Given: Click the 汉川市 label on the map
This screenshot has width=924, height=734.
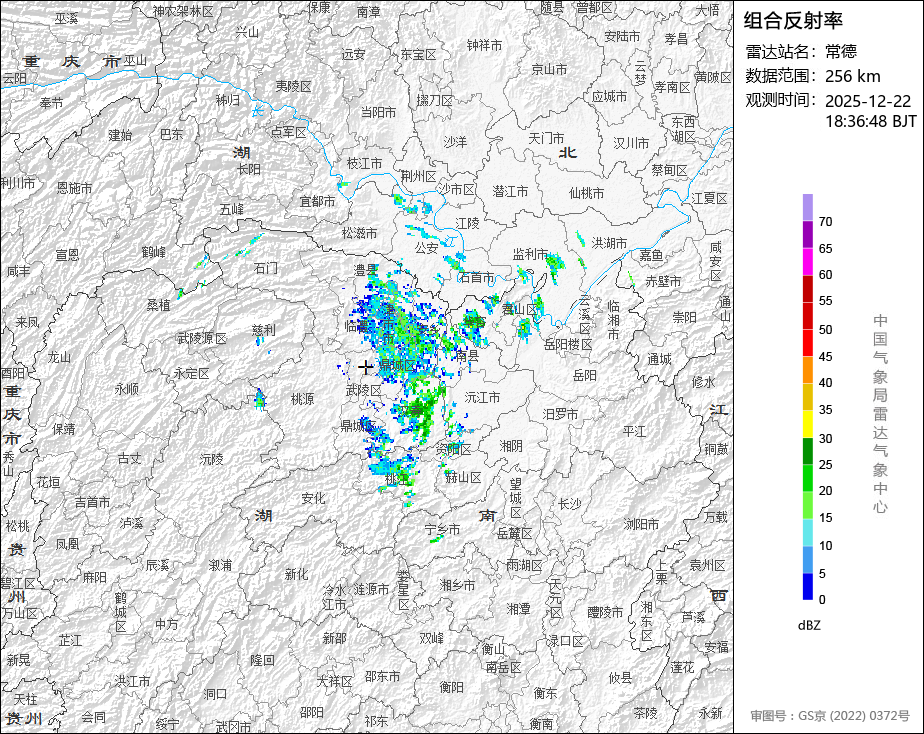Looking at the screenshot, I should click(631, 143).
